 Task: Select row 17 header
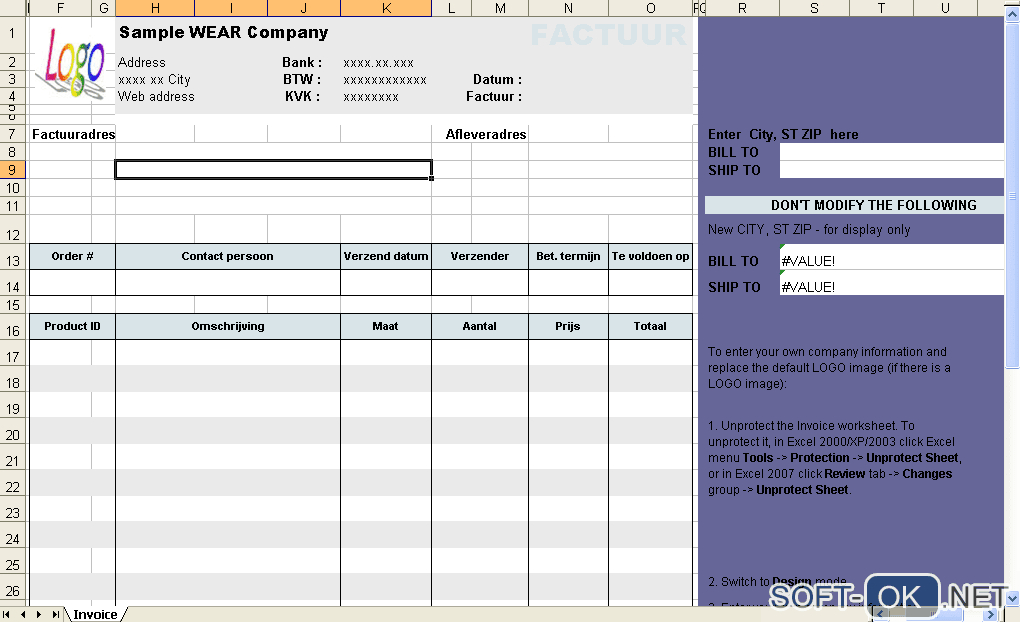(x=12, y=353)
